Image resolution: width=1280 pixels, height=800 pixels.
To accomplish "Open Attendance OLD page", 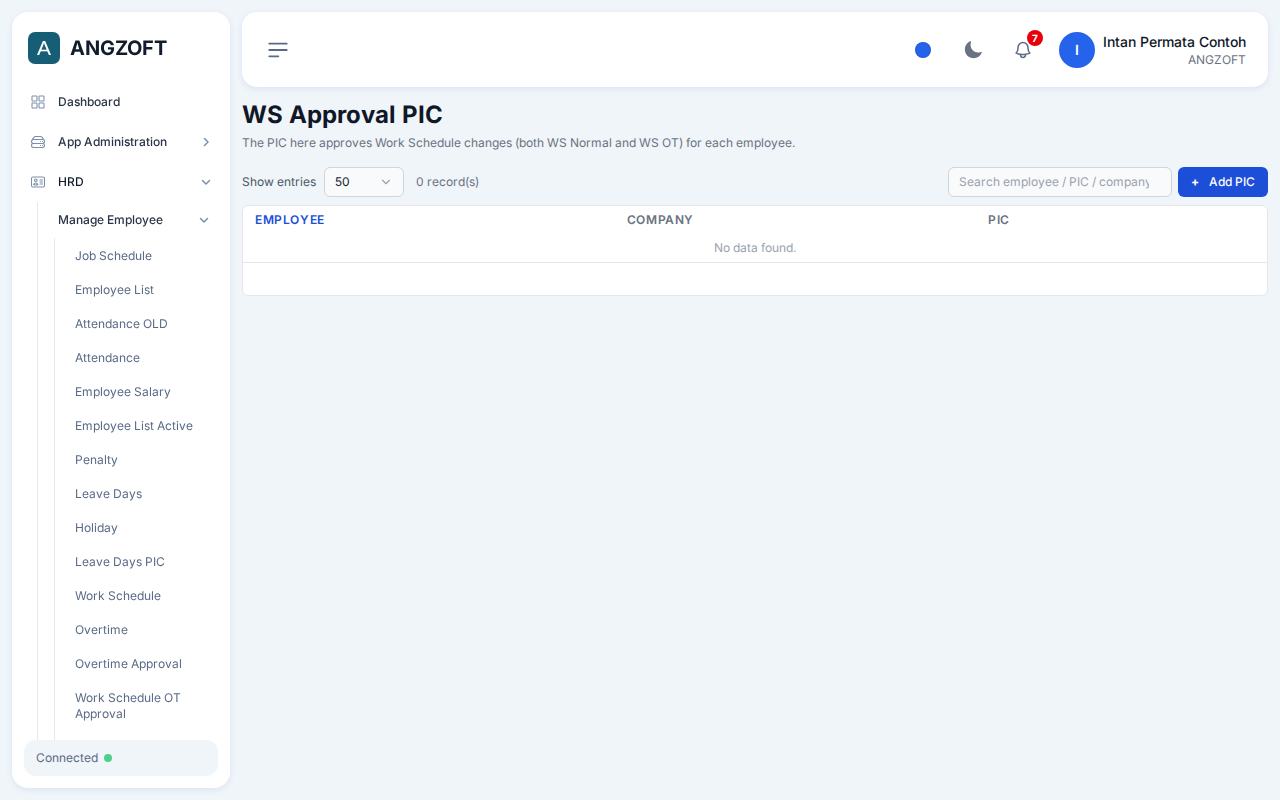I will [121, 324].
